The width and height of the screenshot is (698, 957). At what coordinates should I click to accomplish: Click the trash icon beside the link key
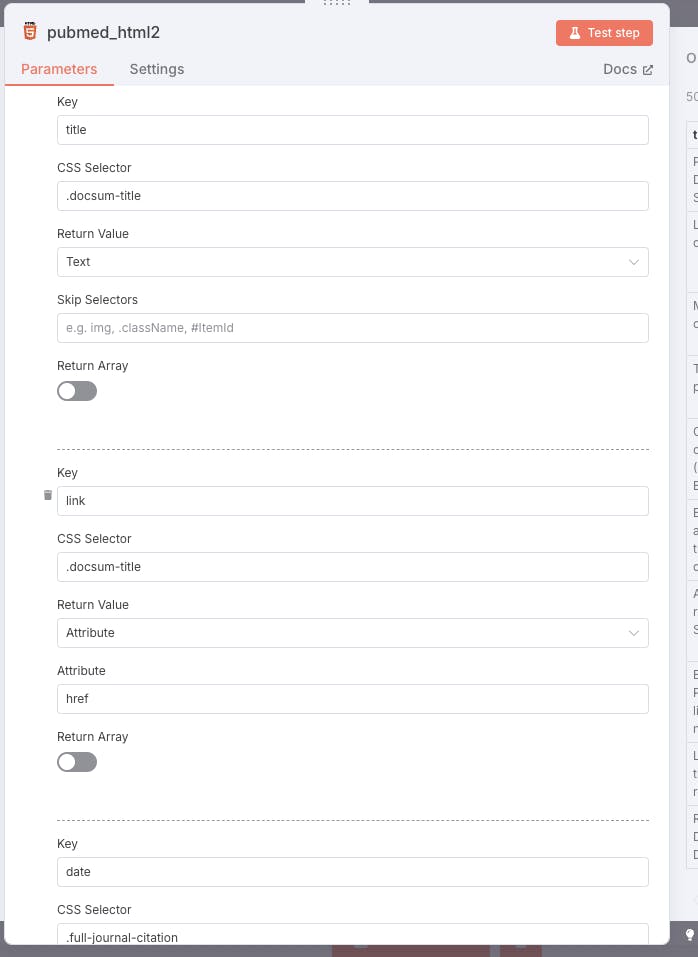click(47, 495)
